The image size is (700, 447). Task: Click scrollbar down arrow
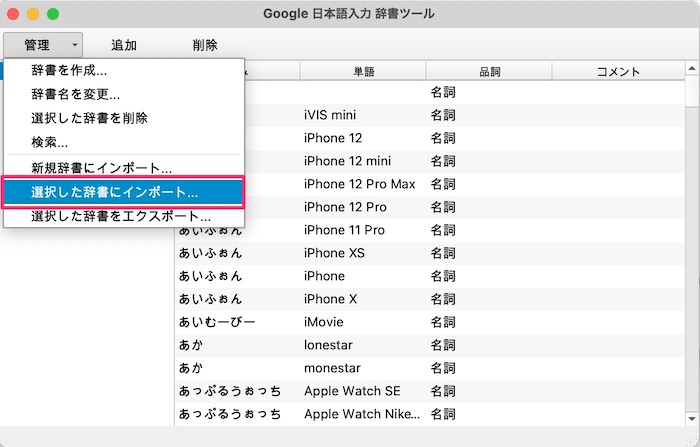coord(692,419)
